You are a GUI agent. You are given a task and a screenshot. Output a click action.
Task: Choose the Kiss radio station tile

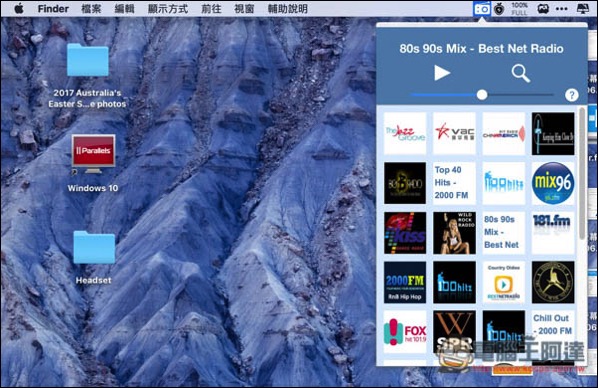405,233
